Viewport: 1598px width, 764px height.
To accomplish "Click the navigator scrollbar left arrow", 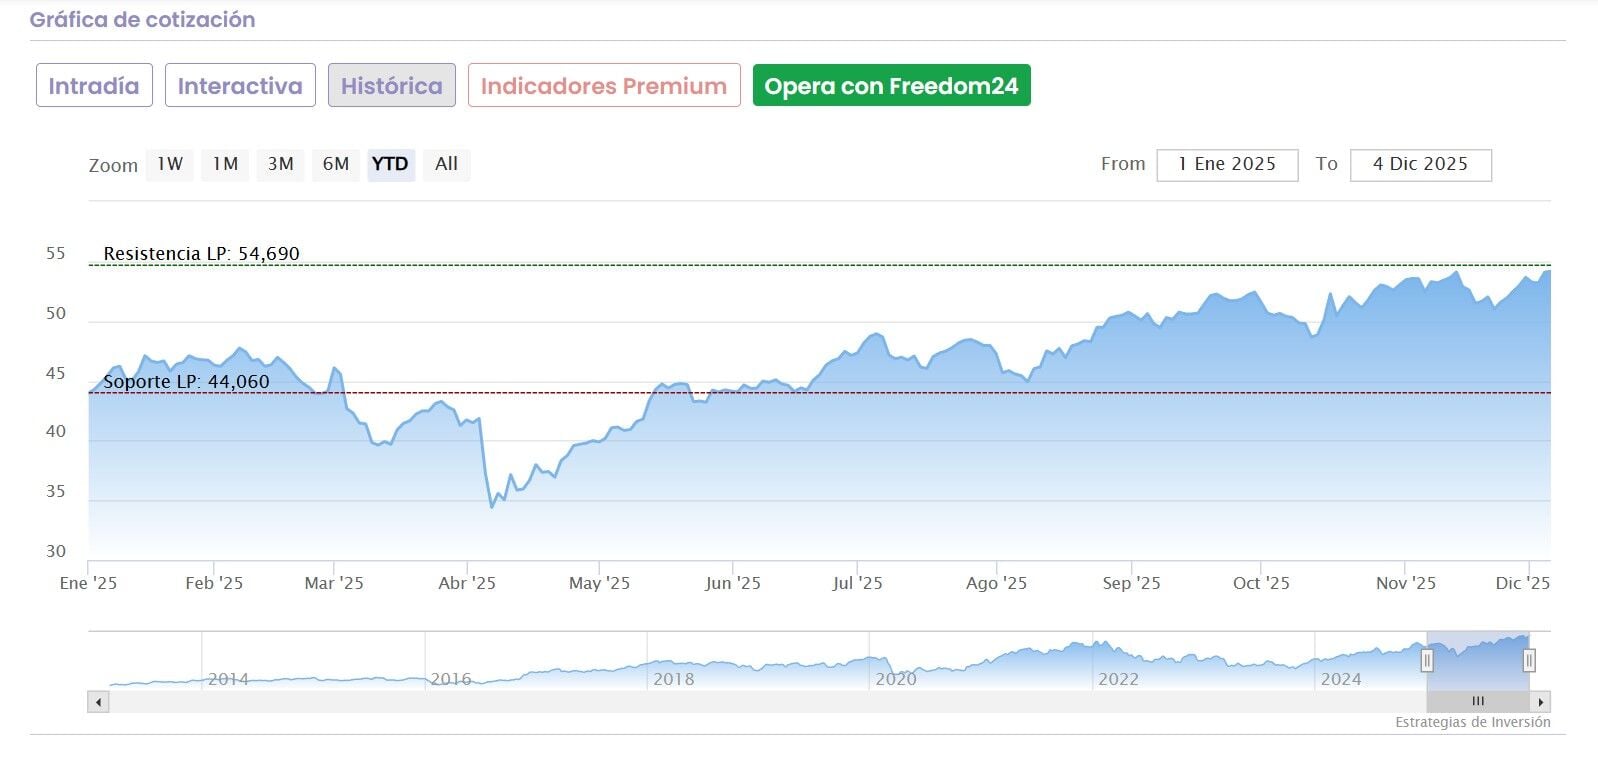I will (98, 702).
